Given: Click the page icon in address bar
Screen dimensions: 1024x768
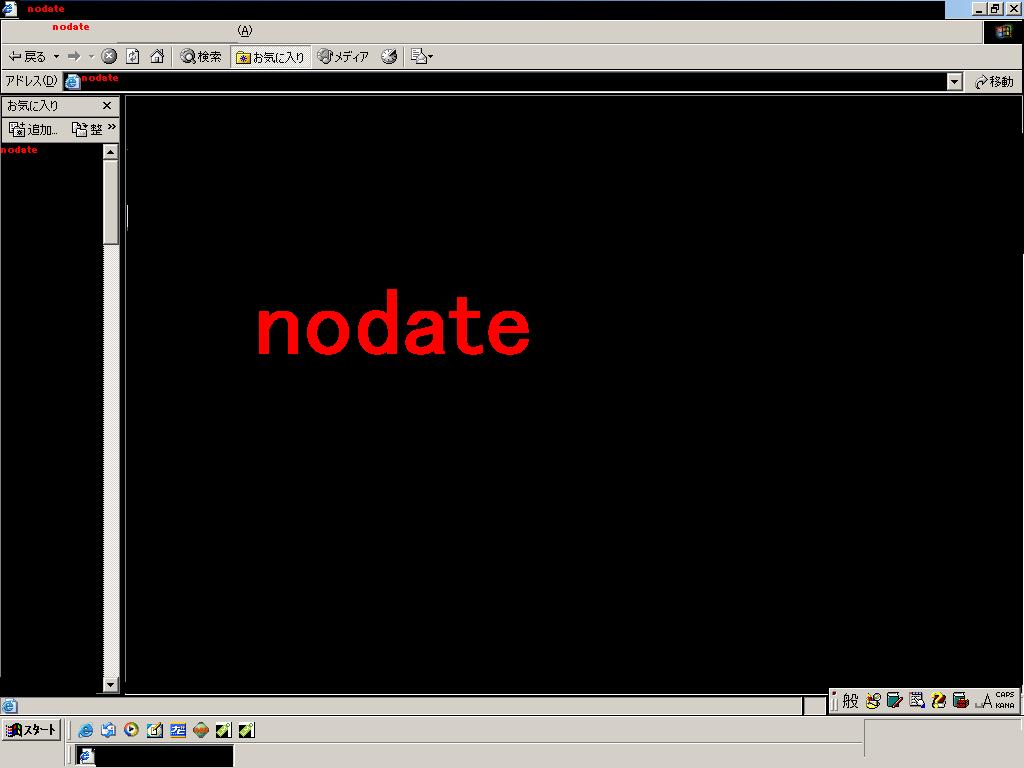Looking at the screenshot, I should pos(72,82).
